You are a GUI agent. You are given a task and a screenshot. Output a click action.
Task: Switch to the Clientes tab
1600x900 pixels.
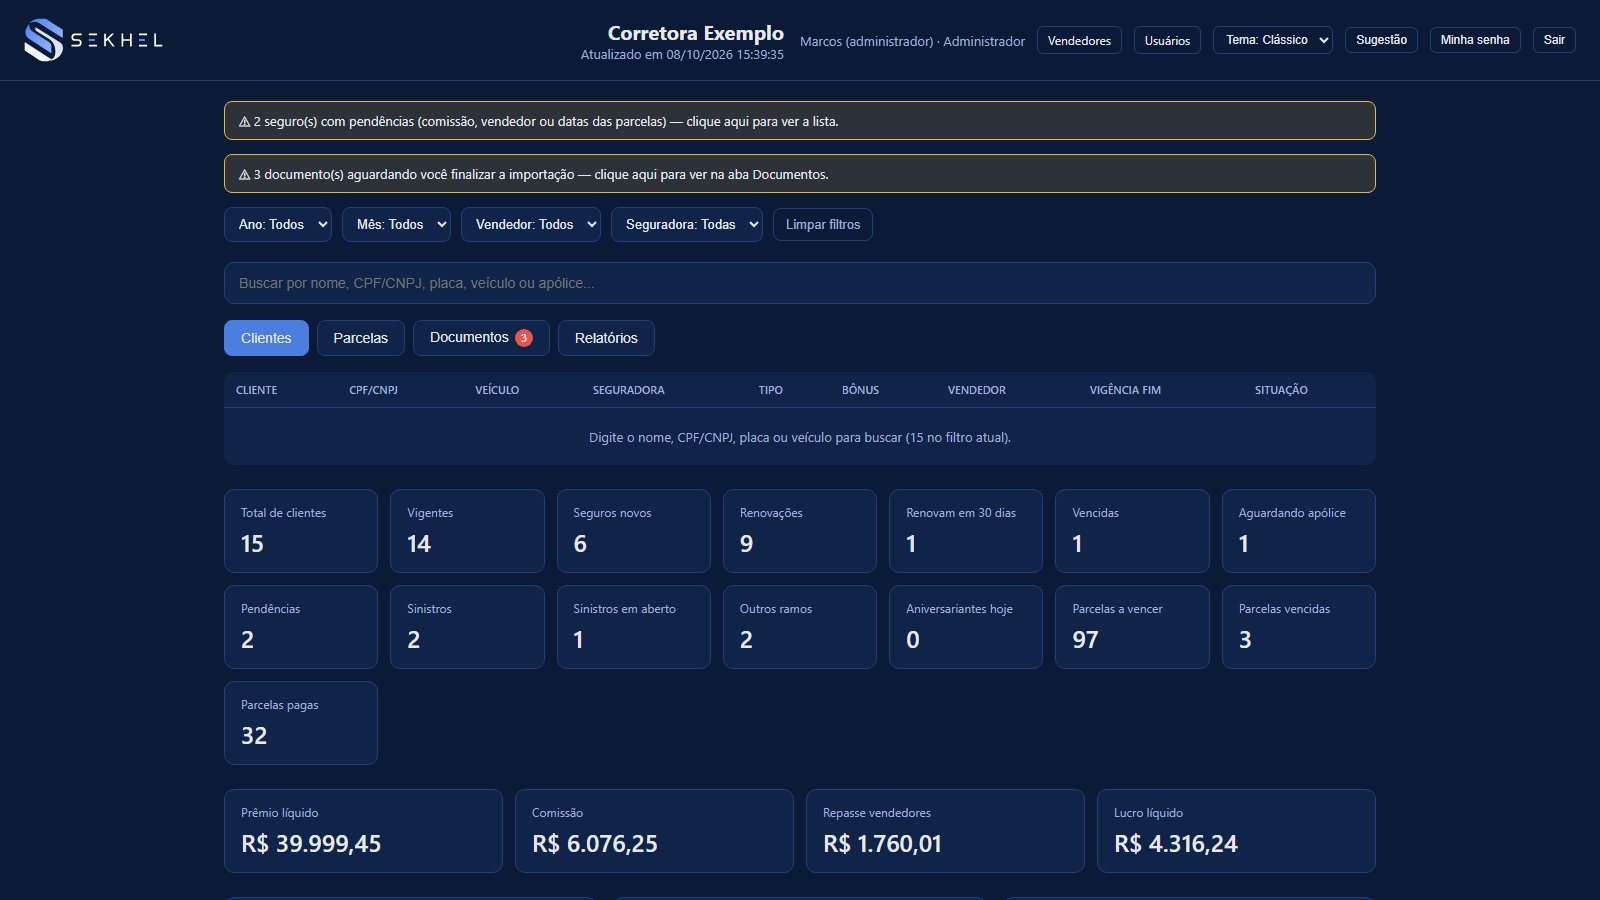tap(266, 338)
